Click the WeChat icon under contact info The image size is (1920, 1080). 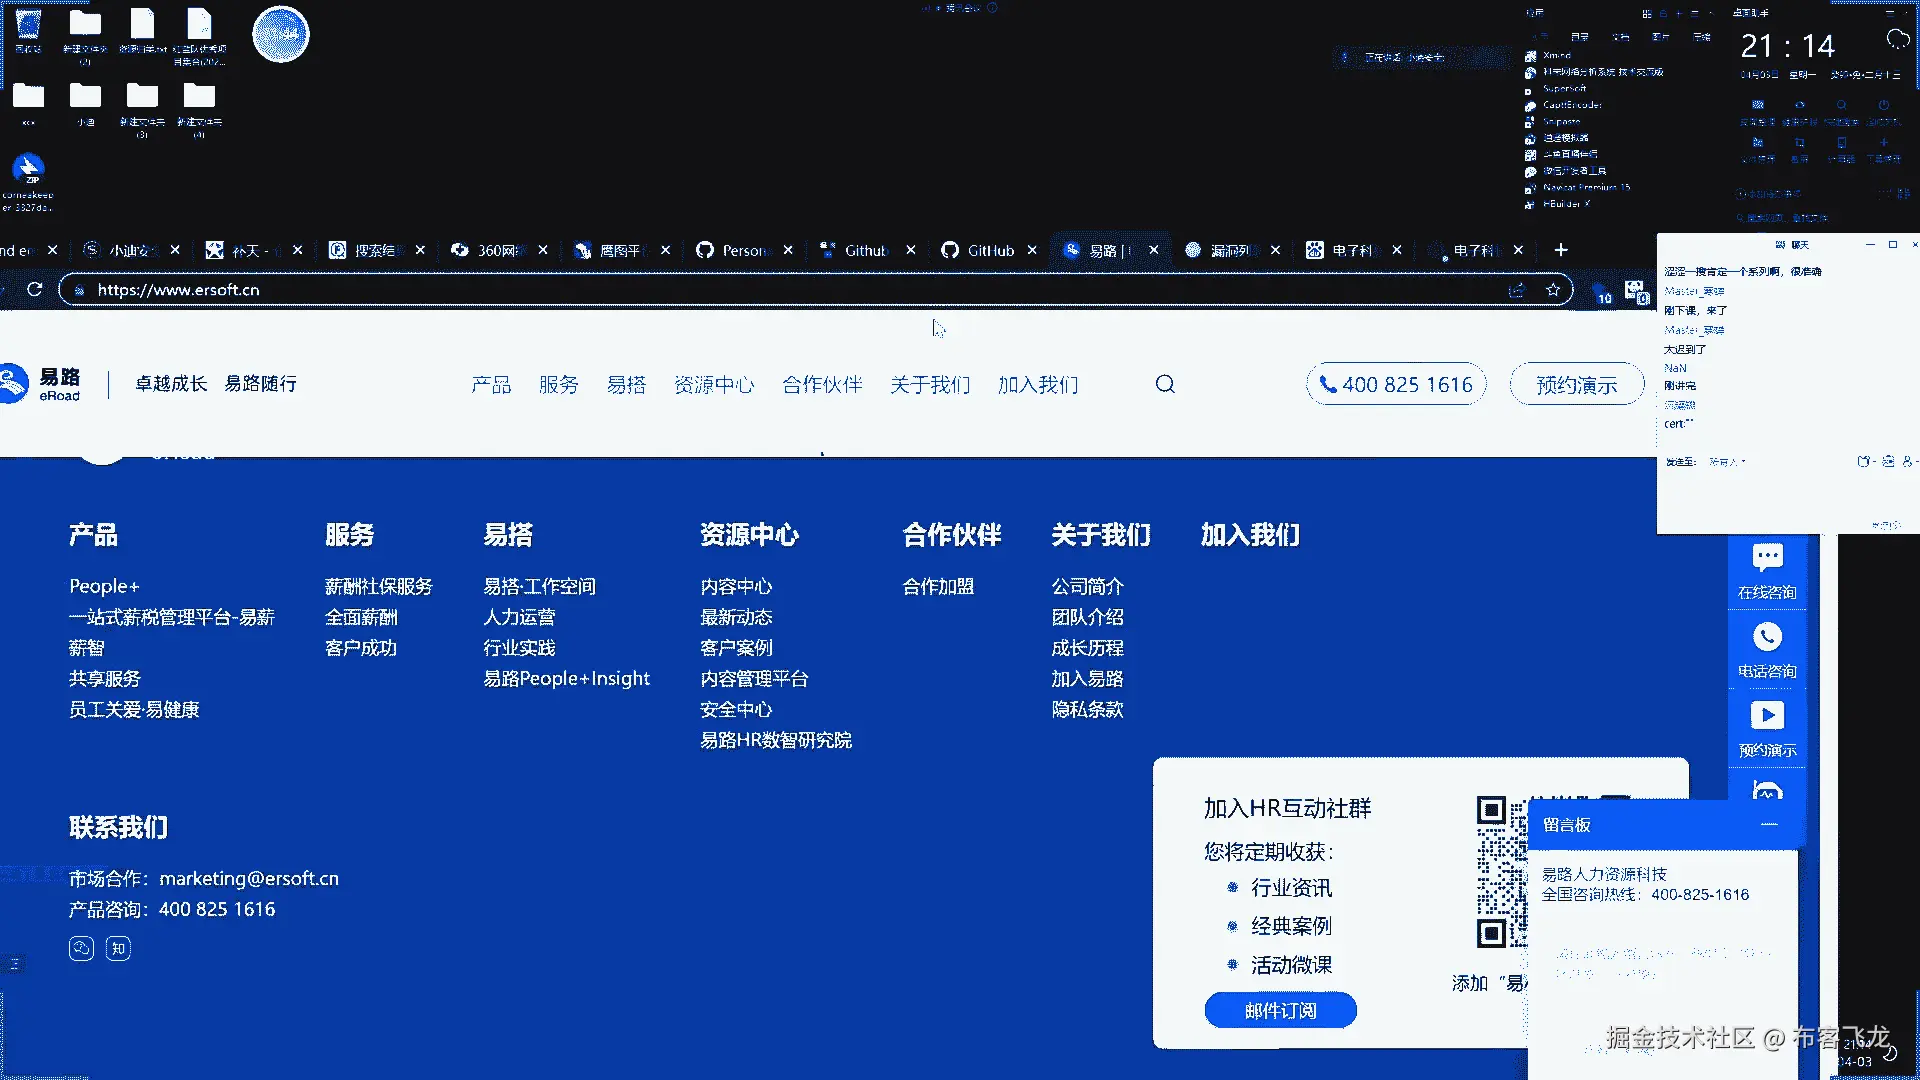[81, 948]
